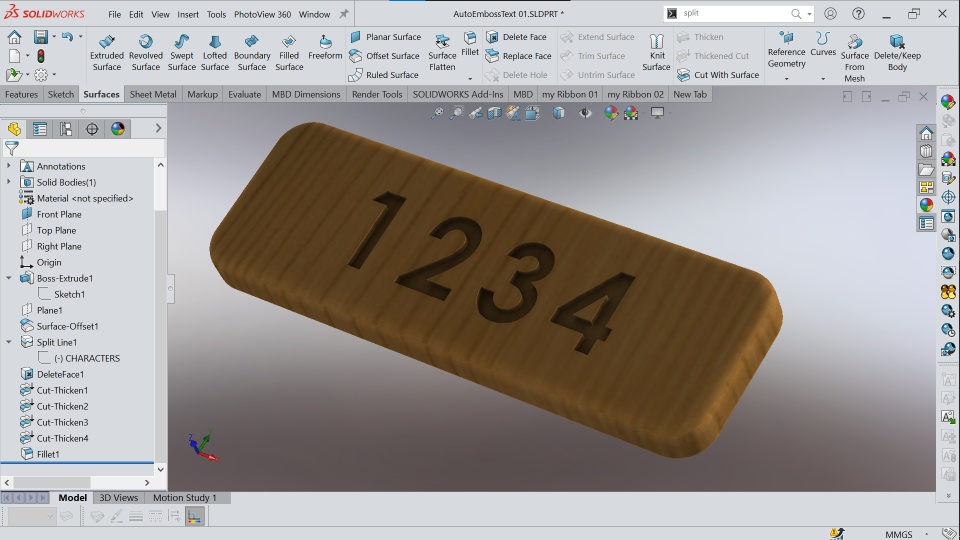
Task: Click the Delete/Keep Body tool
Action: pos(897,53)
